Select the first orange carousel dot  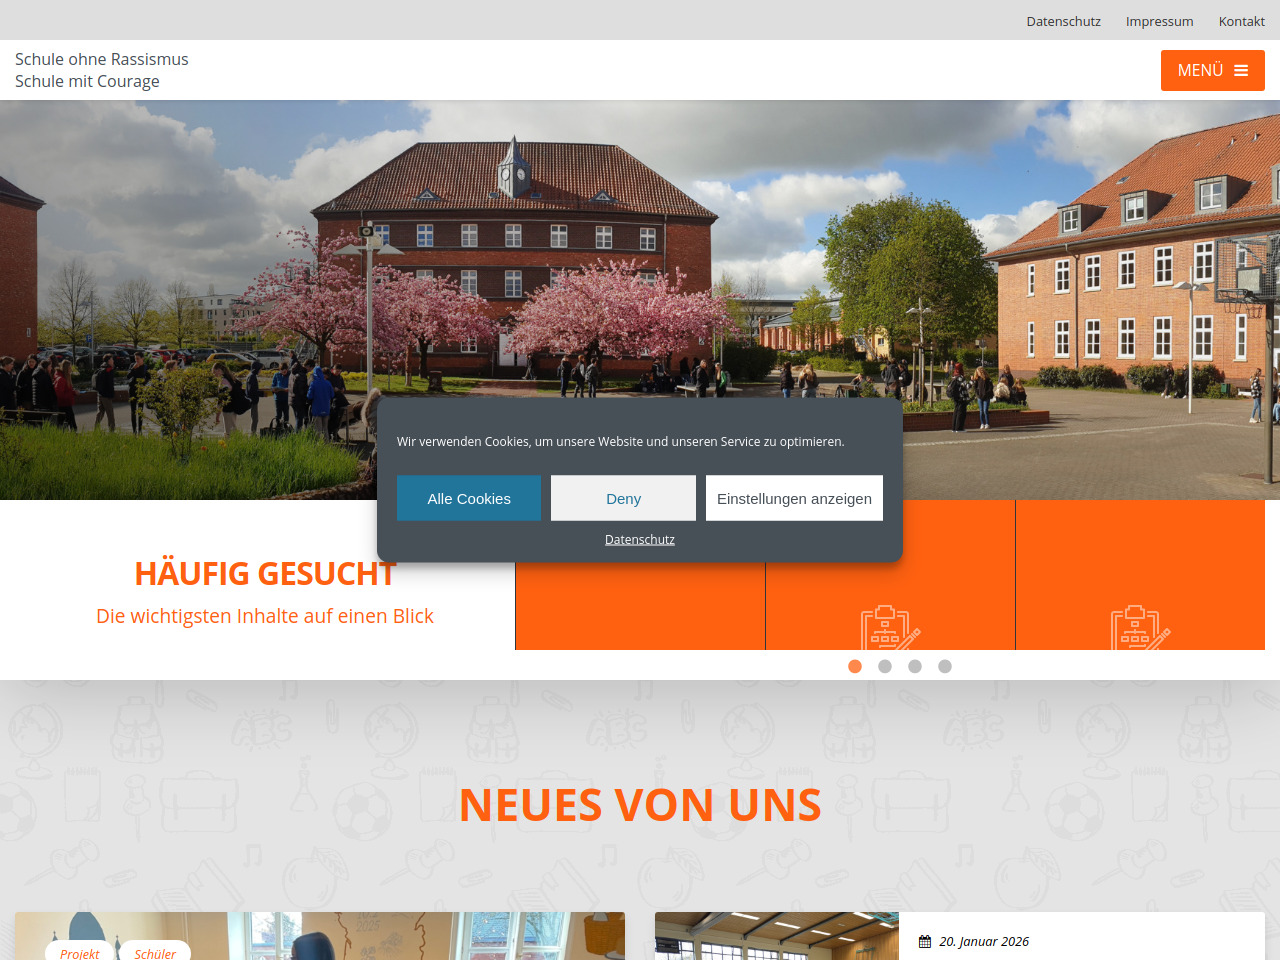tap(855, 666)
